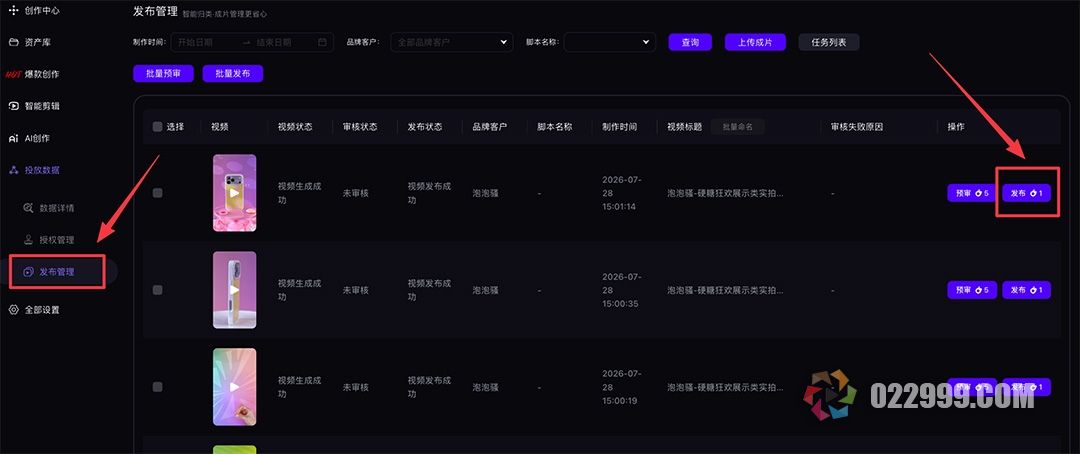The image size is (1080, 454).
Task: Click the 审核失败原因 column header
Action: click(857, 127)
